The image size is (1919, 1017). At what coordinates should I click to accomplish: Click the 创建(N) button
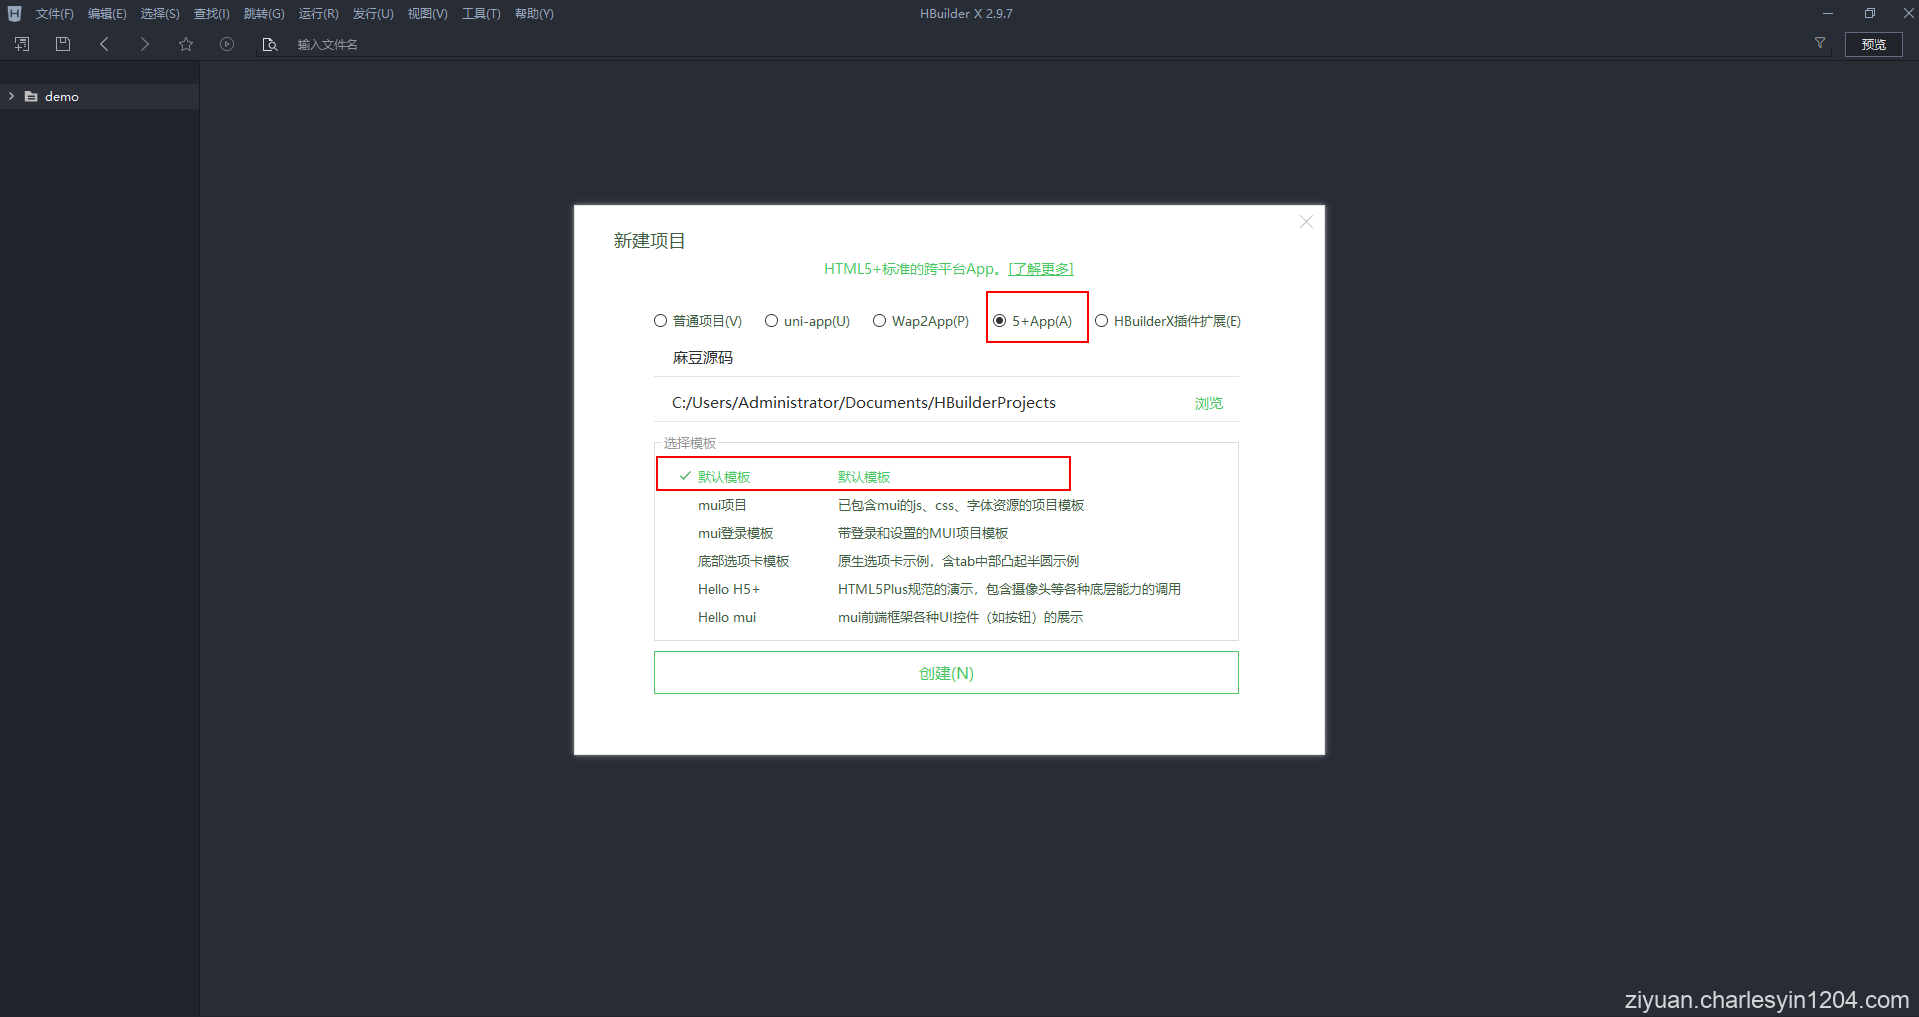946,672
